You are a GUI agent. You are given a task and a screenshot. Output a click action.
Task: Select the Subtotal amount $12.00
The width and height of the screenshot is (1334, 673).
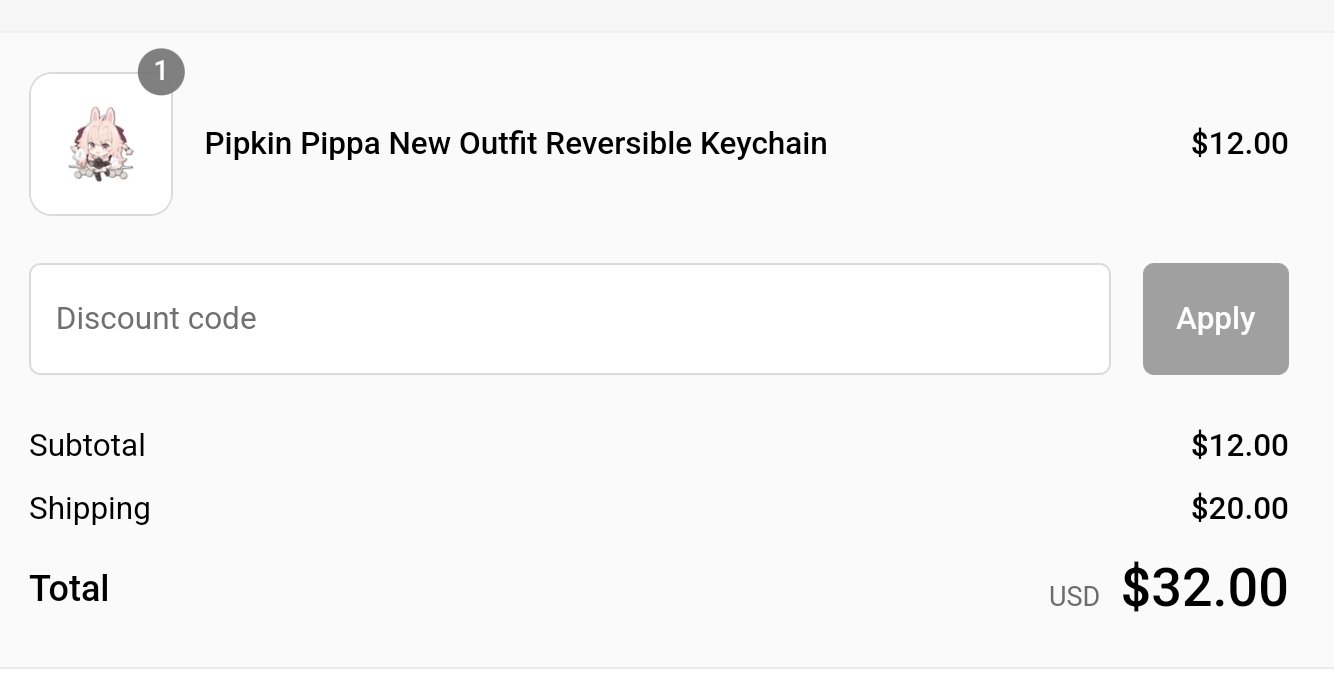coord(1239,445)
